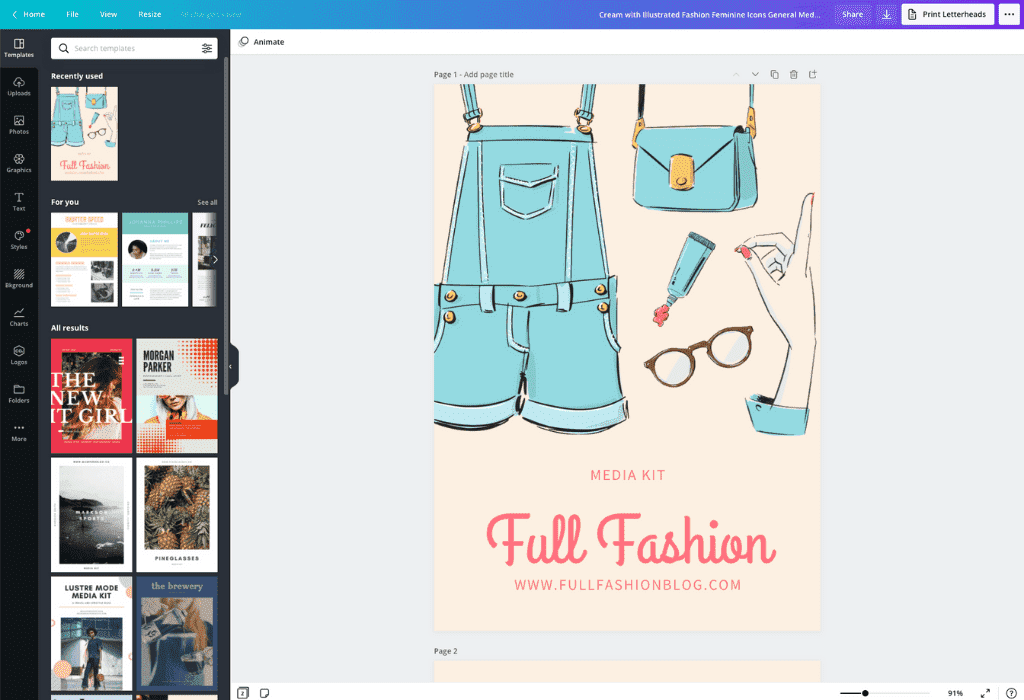Open the File menu

pos(72,14)
